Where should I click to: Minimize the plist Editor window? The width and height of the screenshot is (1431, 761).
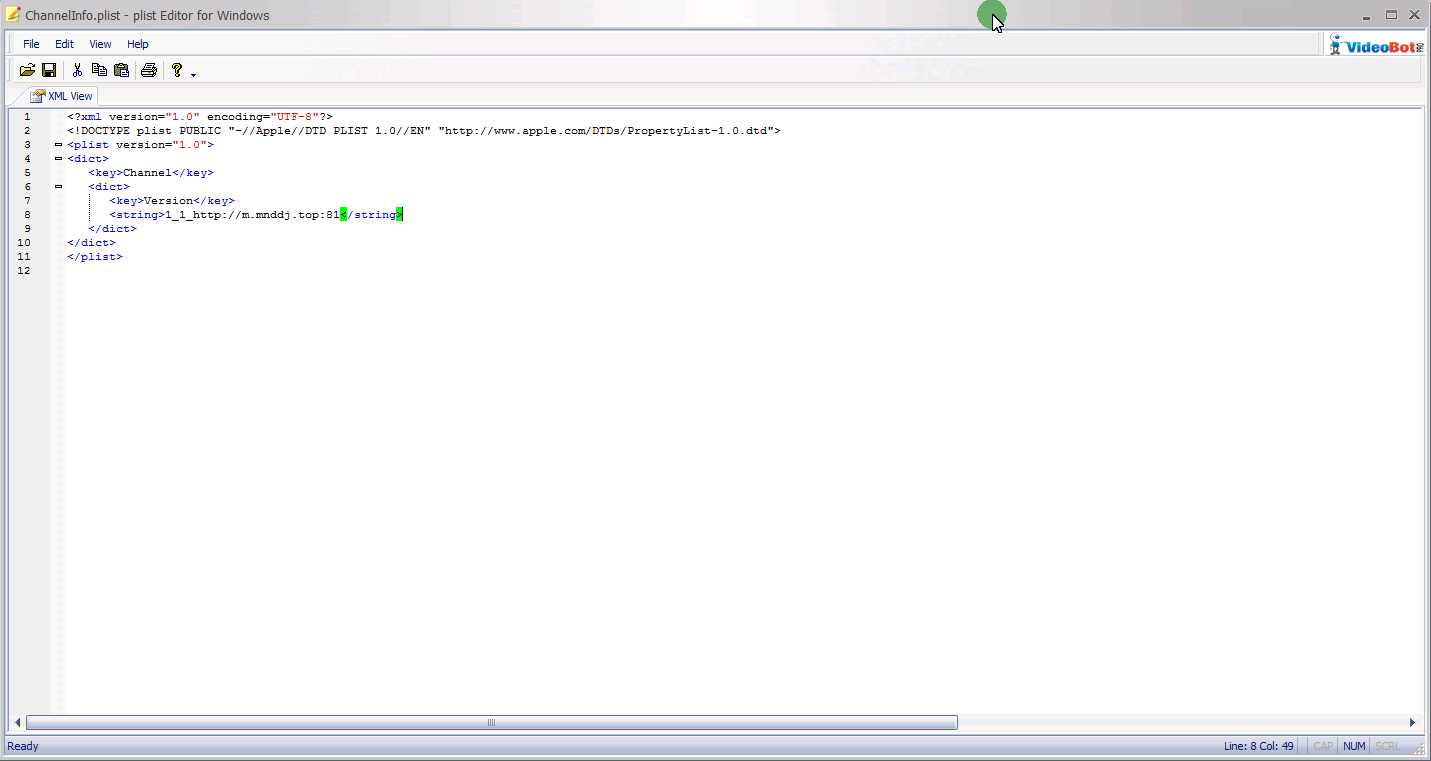click(1366, 15)
